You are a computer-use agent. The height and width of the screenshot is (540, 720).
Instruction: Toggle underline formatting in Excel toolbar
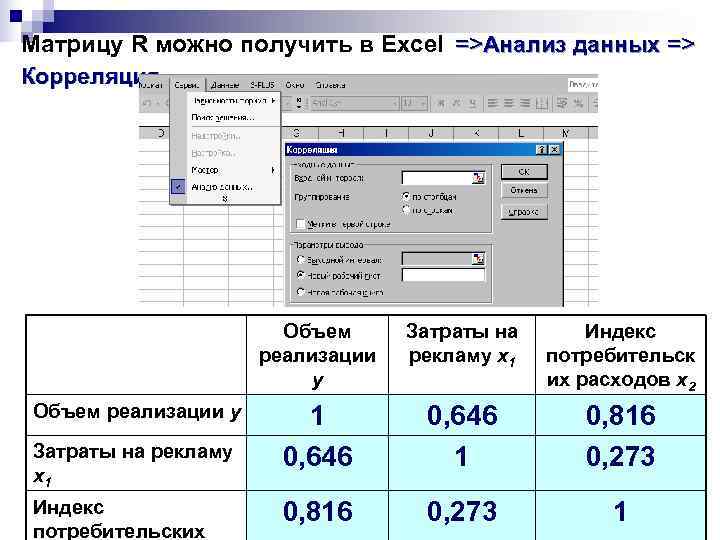[x=472, y=103]
